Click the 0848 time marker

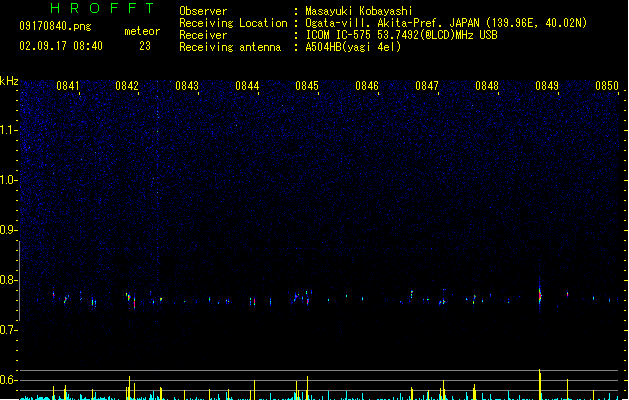[x=487, y=86]
